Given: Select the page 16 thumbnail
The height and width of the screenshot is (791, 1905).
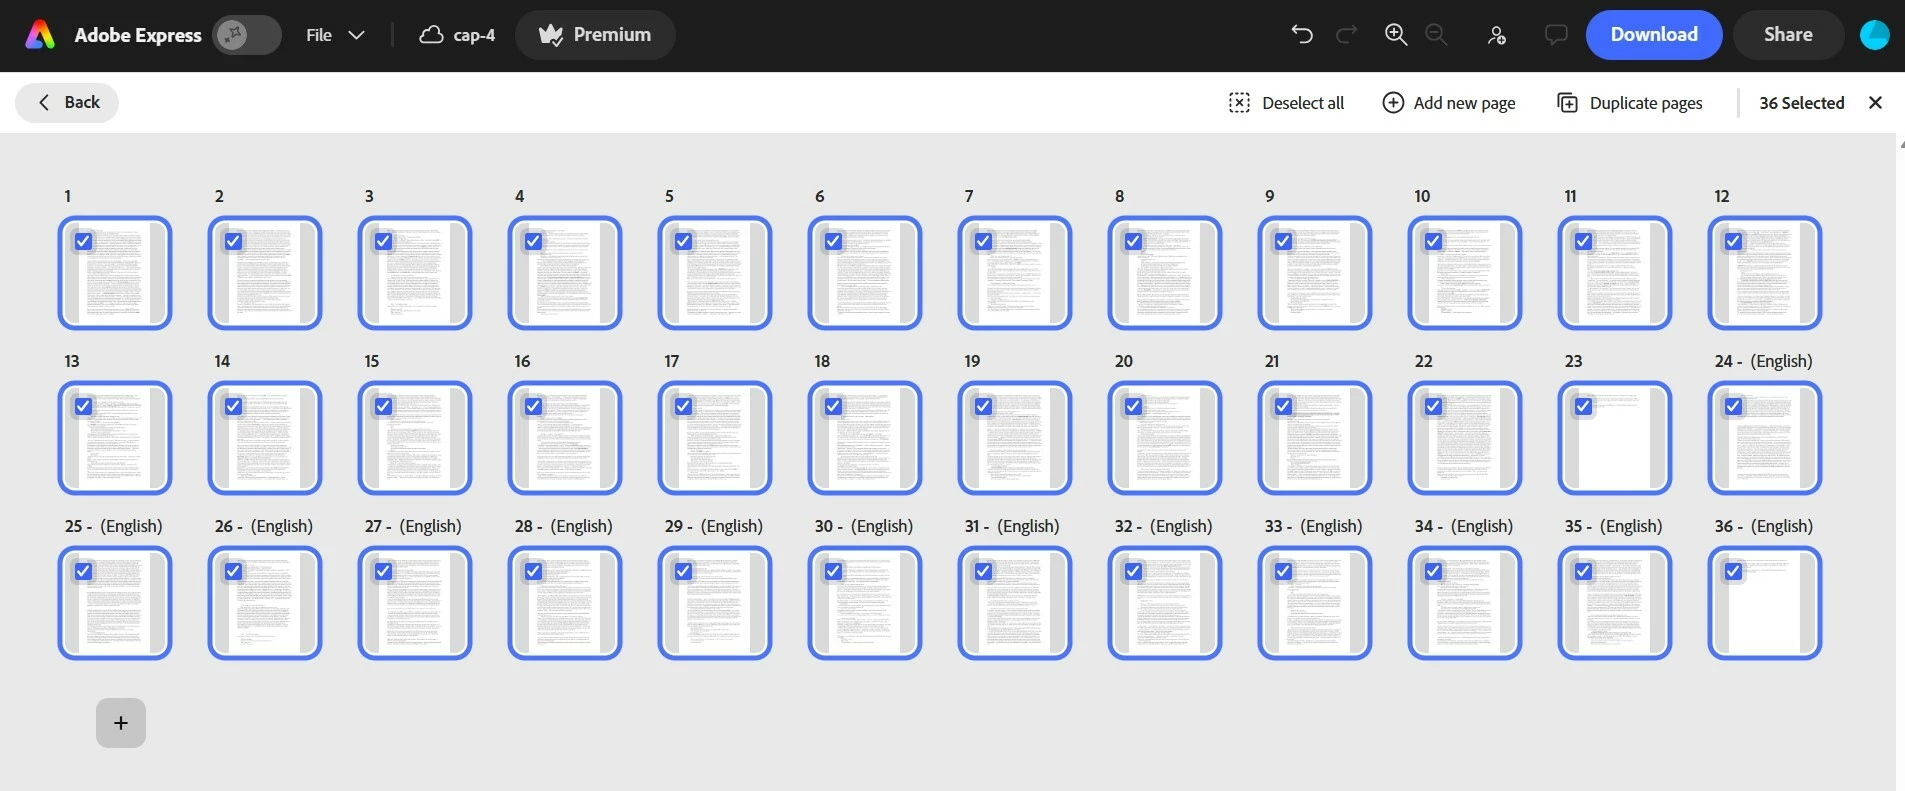Looking at the screenshot, I should tap(565, 438).
